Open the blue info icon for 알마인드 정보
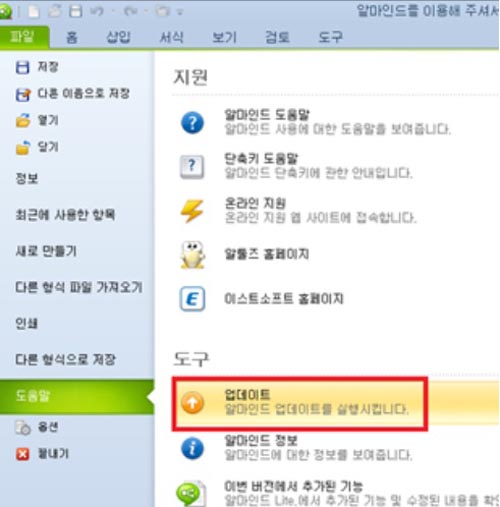 [192, 448]
